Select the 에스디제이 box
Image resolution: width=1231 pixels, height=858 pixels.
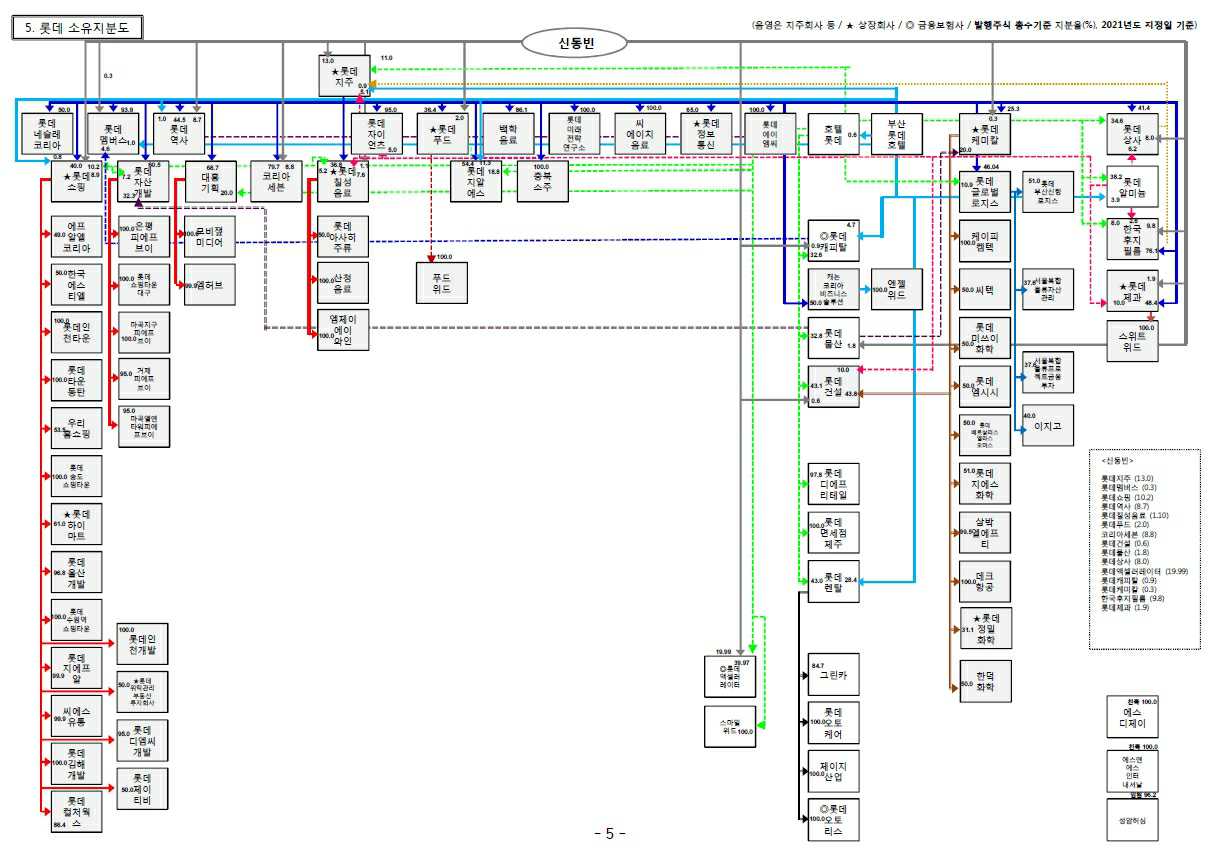[1133, 716]
